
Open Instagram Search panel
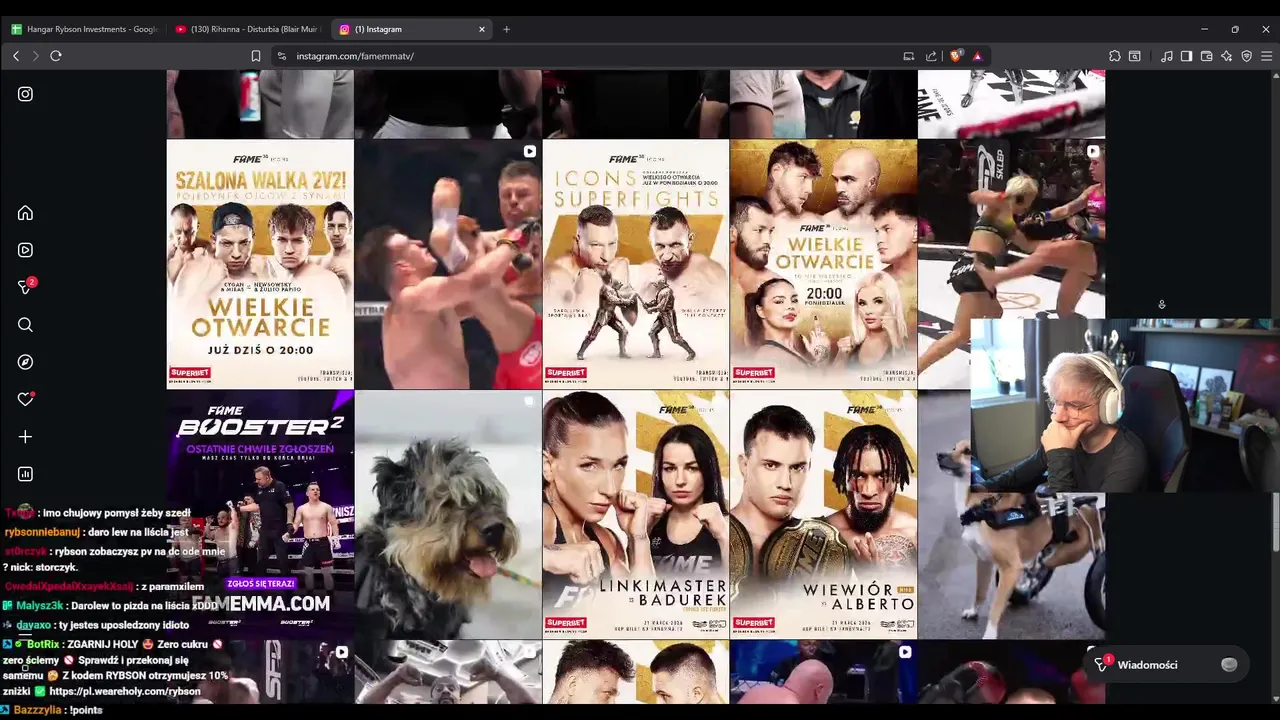pyautogui.click(x=25, y=325)
